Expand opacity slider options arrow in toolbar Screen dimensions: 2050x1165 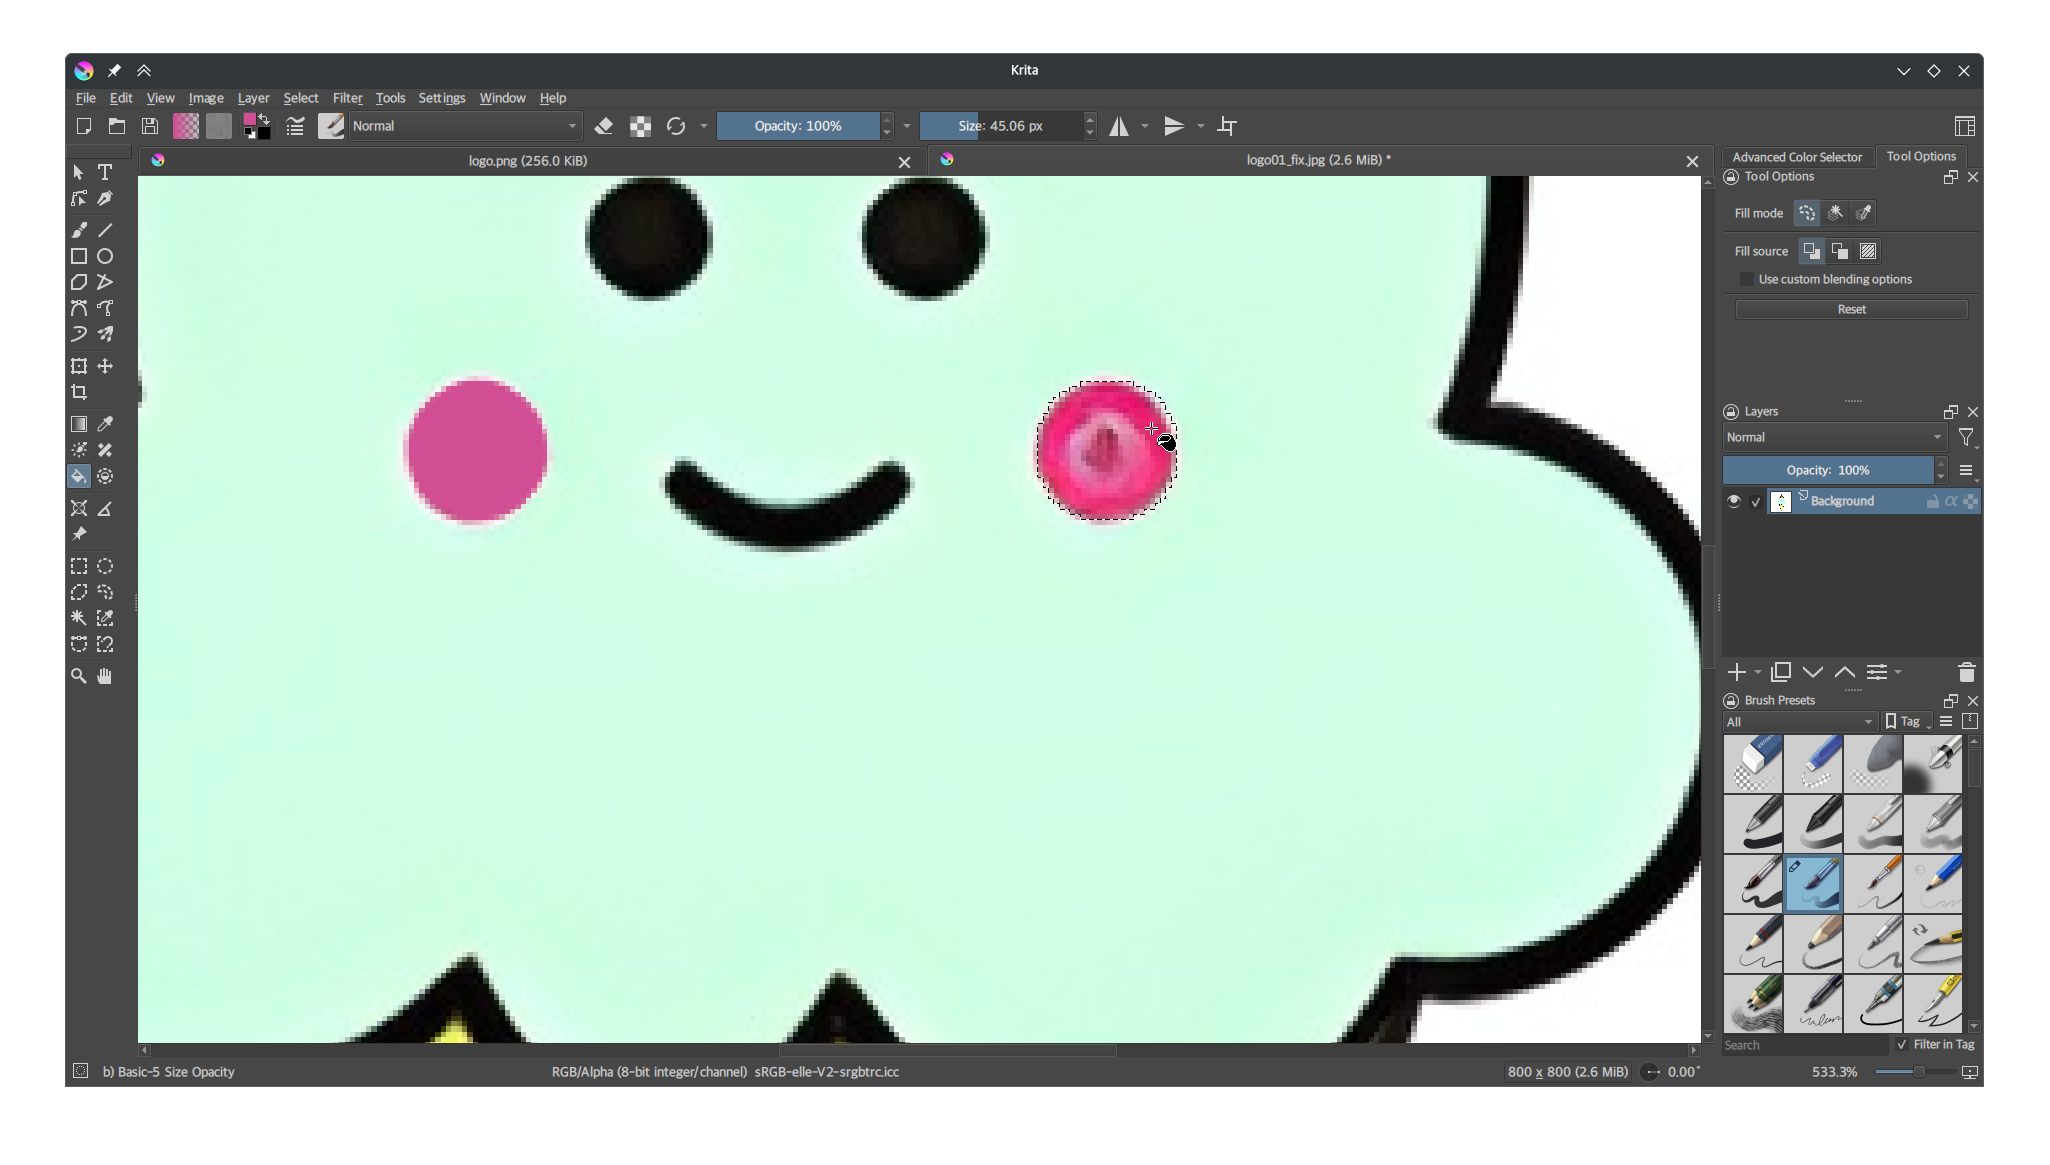pos(907,126)
